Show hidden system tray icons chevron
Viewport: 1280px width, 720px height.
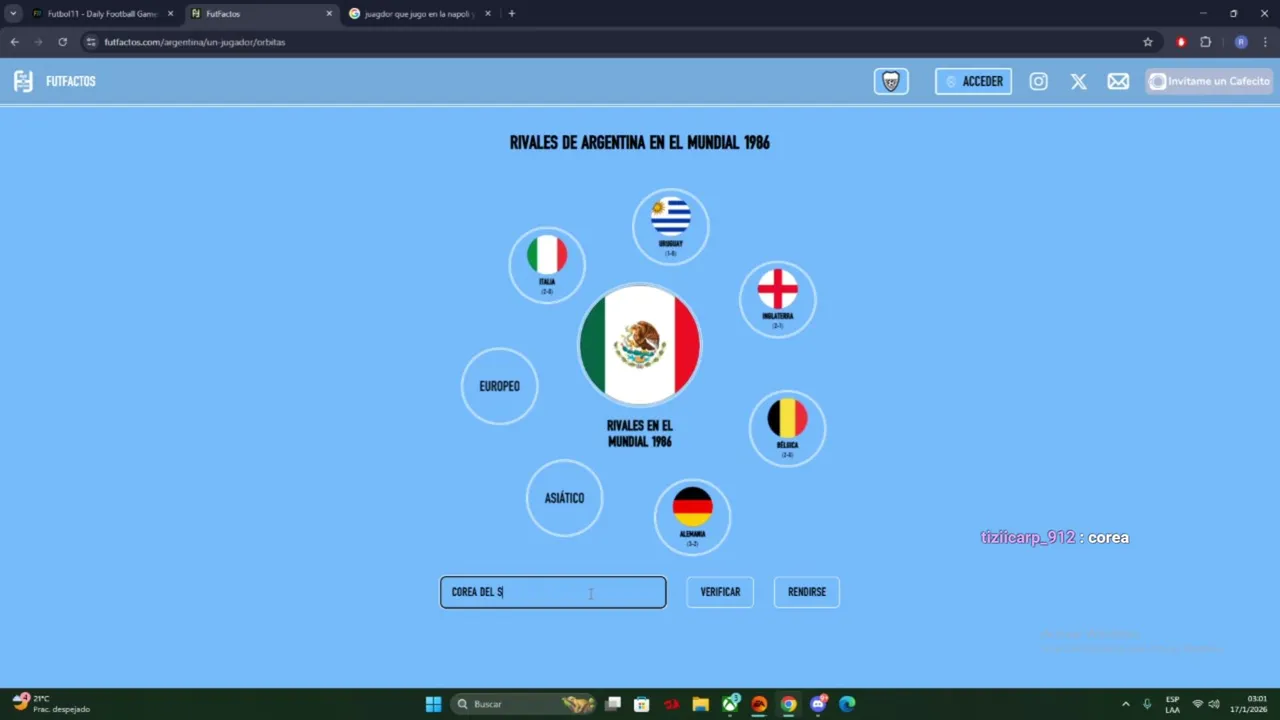click(1126, 704)
